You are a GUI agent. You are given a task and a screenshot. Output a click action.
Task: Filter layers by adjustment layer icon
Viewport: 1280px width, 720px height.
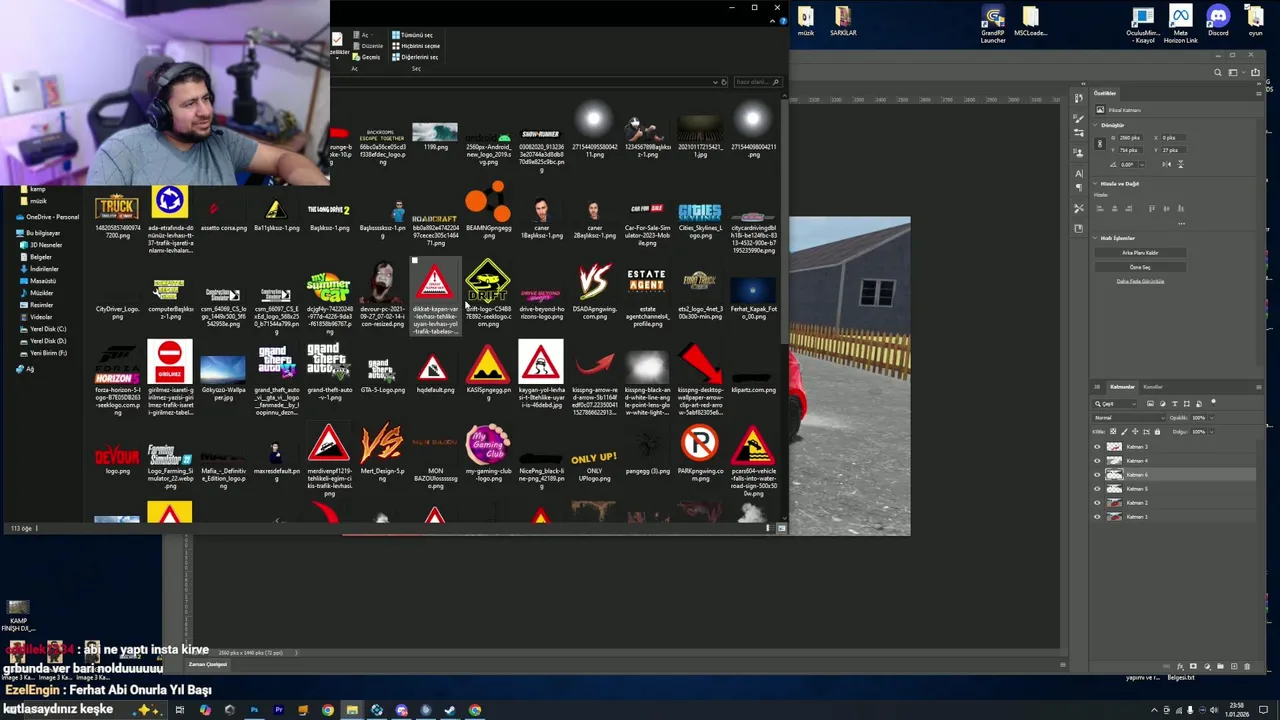click(x=1162, y=403)
